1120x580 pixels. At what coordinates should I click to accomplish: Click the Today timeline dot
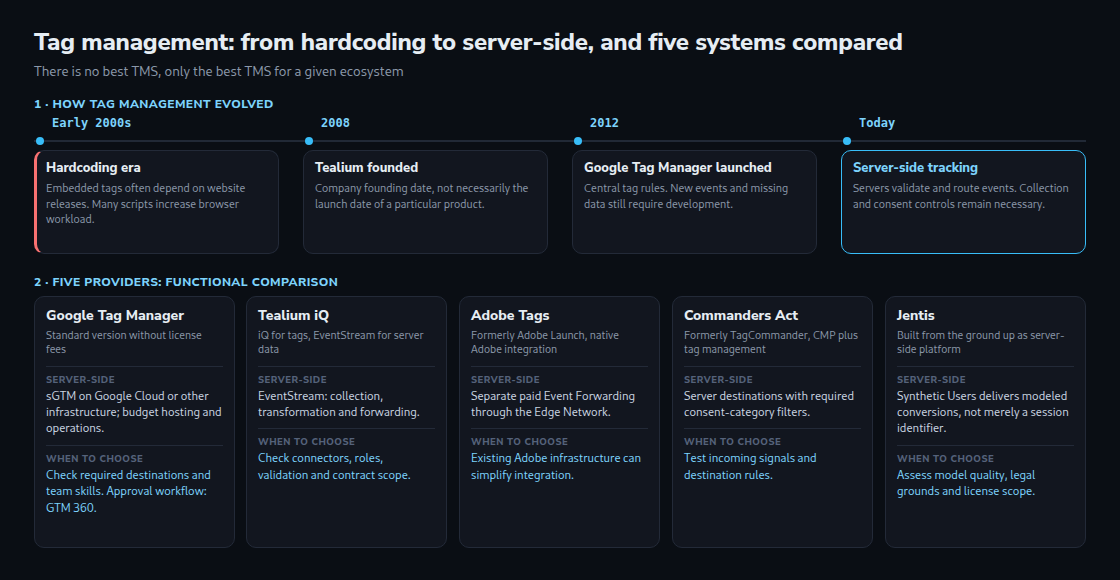pos(846,141)
